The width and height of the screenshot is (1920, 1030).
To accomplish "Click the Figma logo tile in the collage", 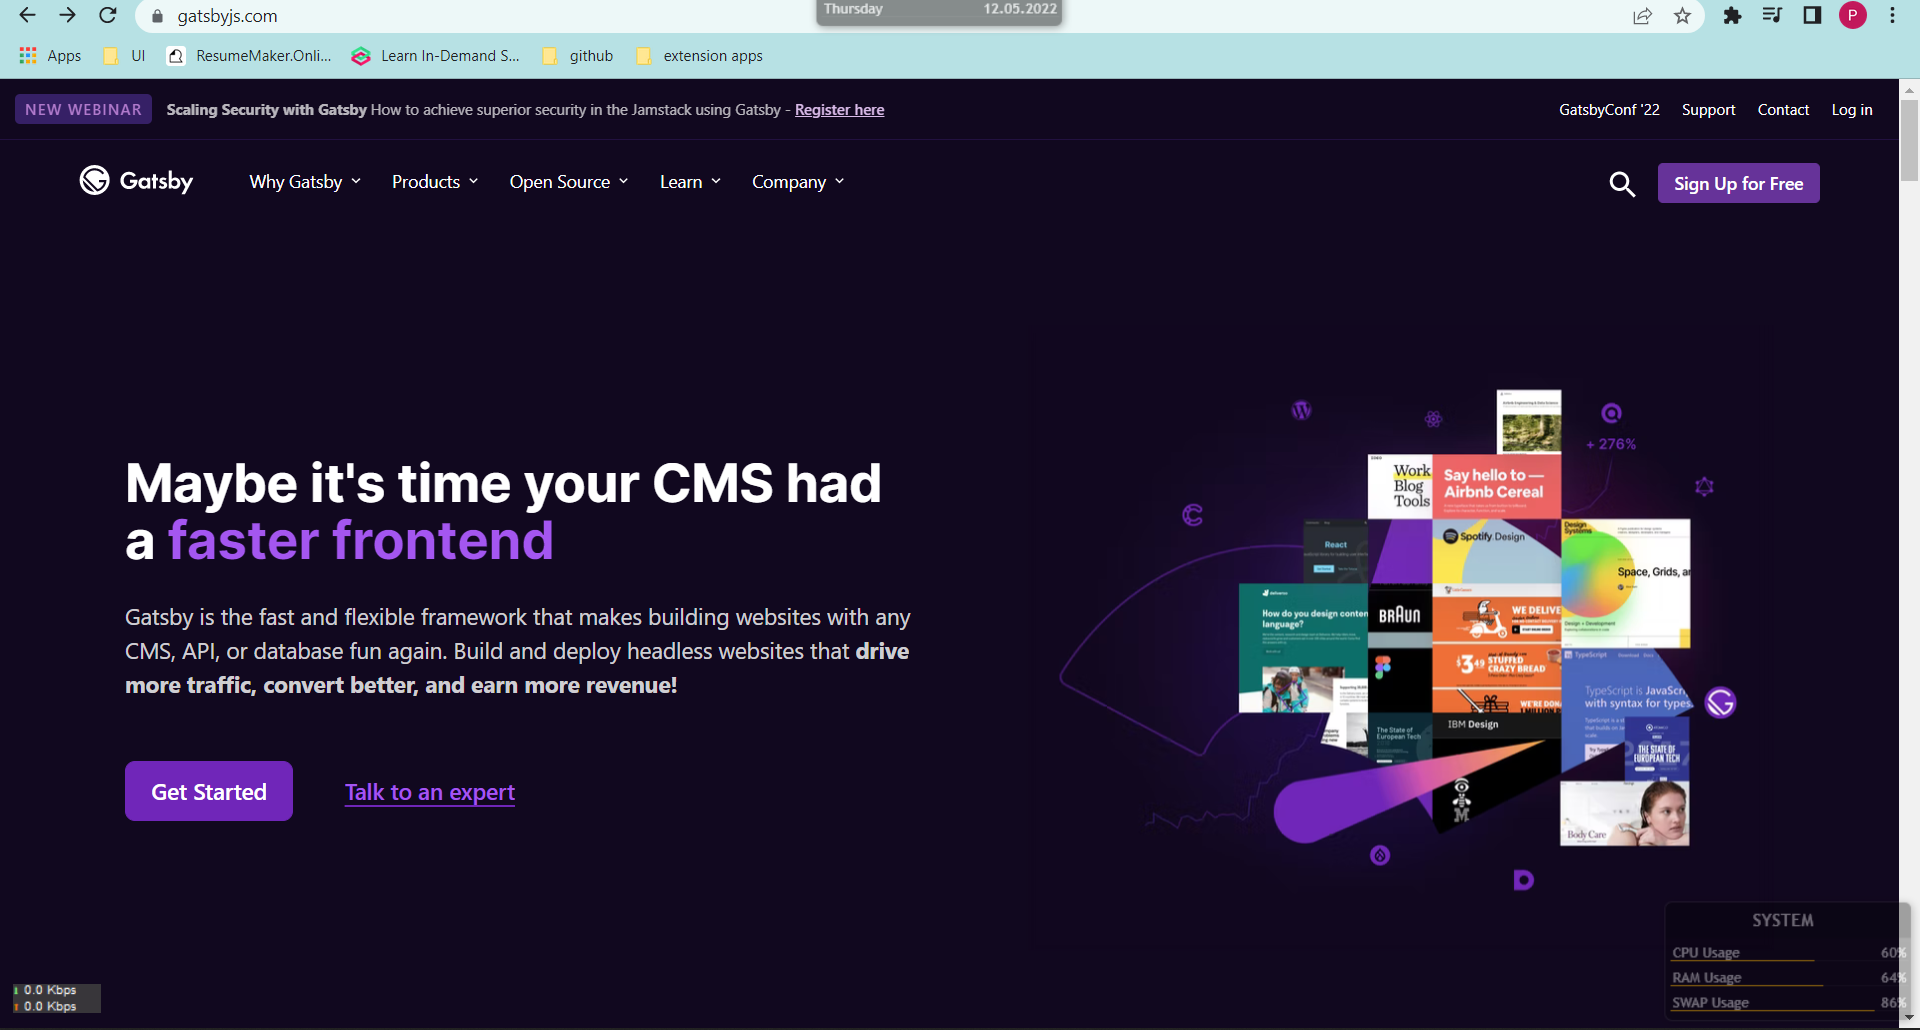I will (1383, 667).
